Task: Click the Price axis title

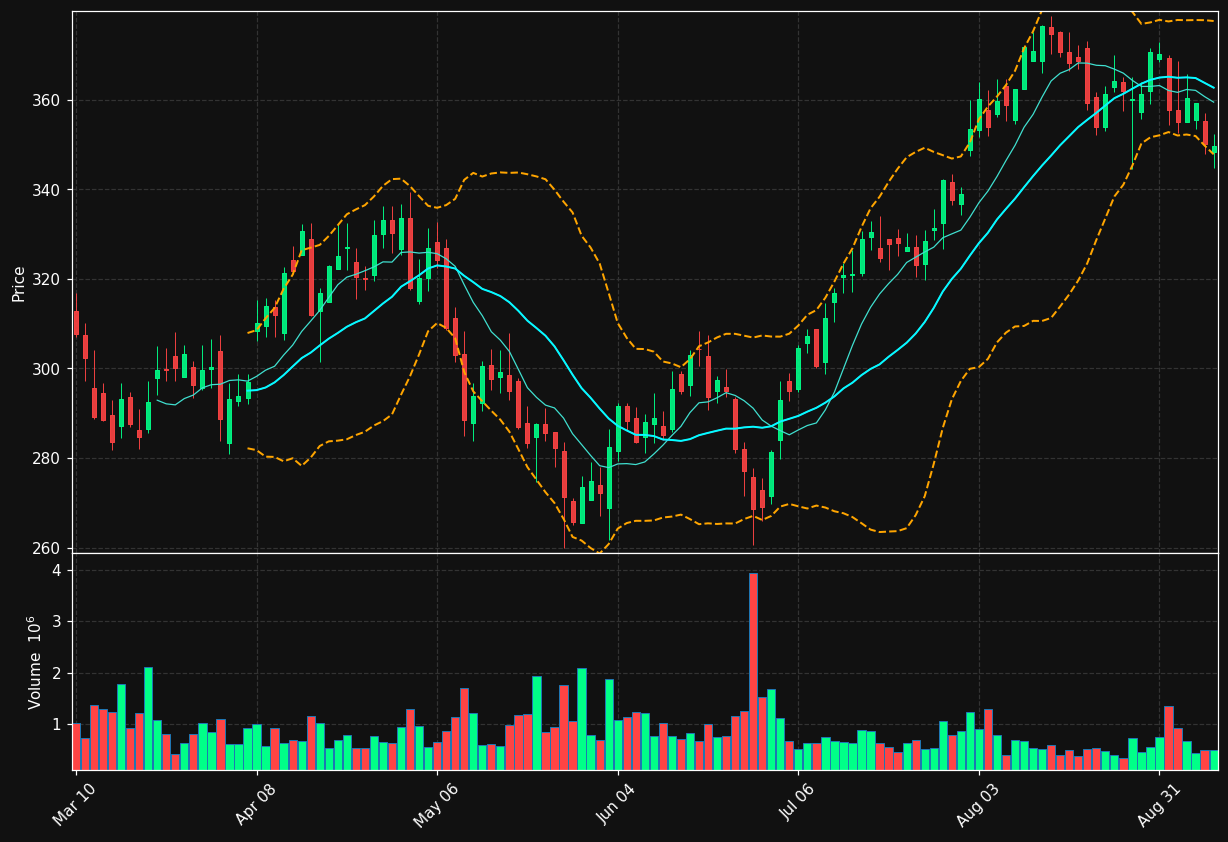Action: (19, 283)
